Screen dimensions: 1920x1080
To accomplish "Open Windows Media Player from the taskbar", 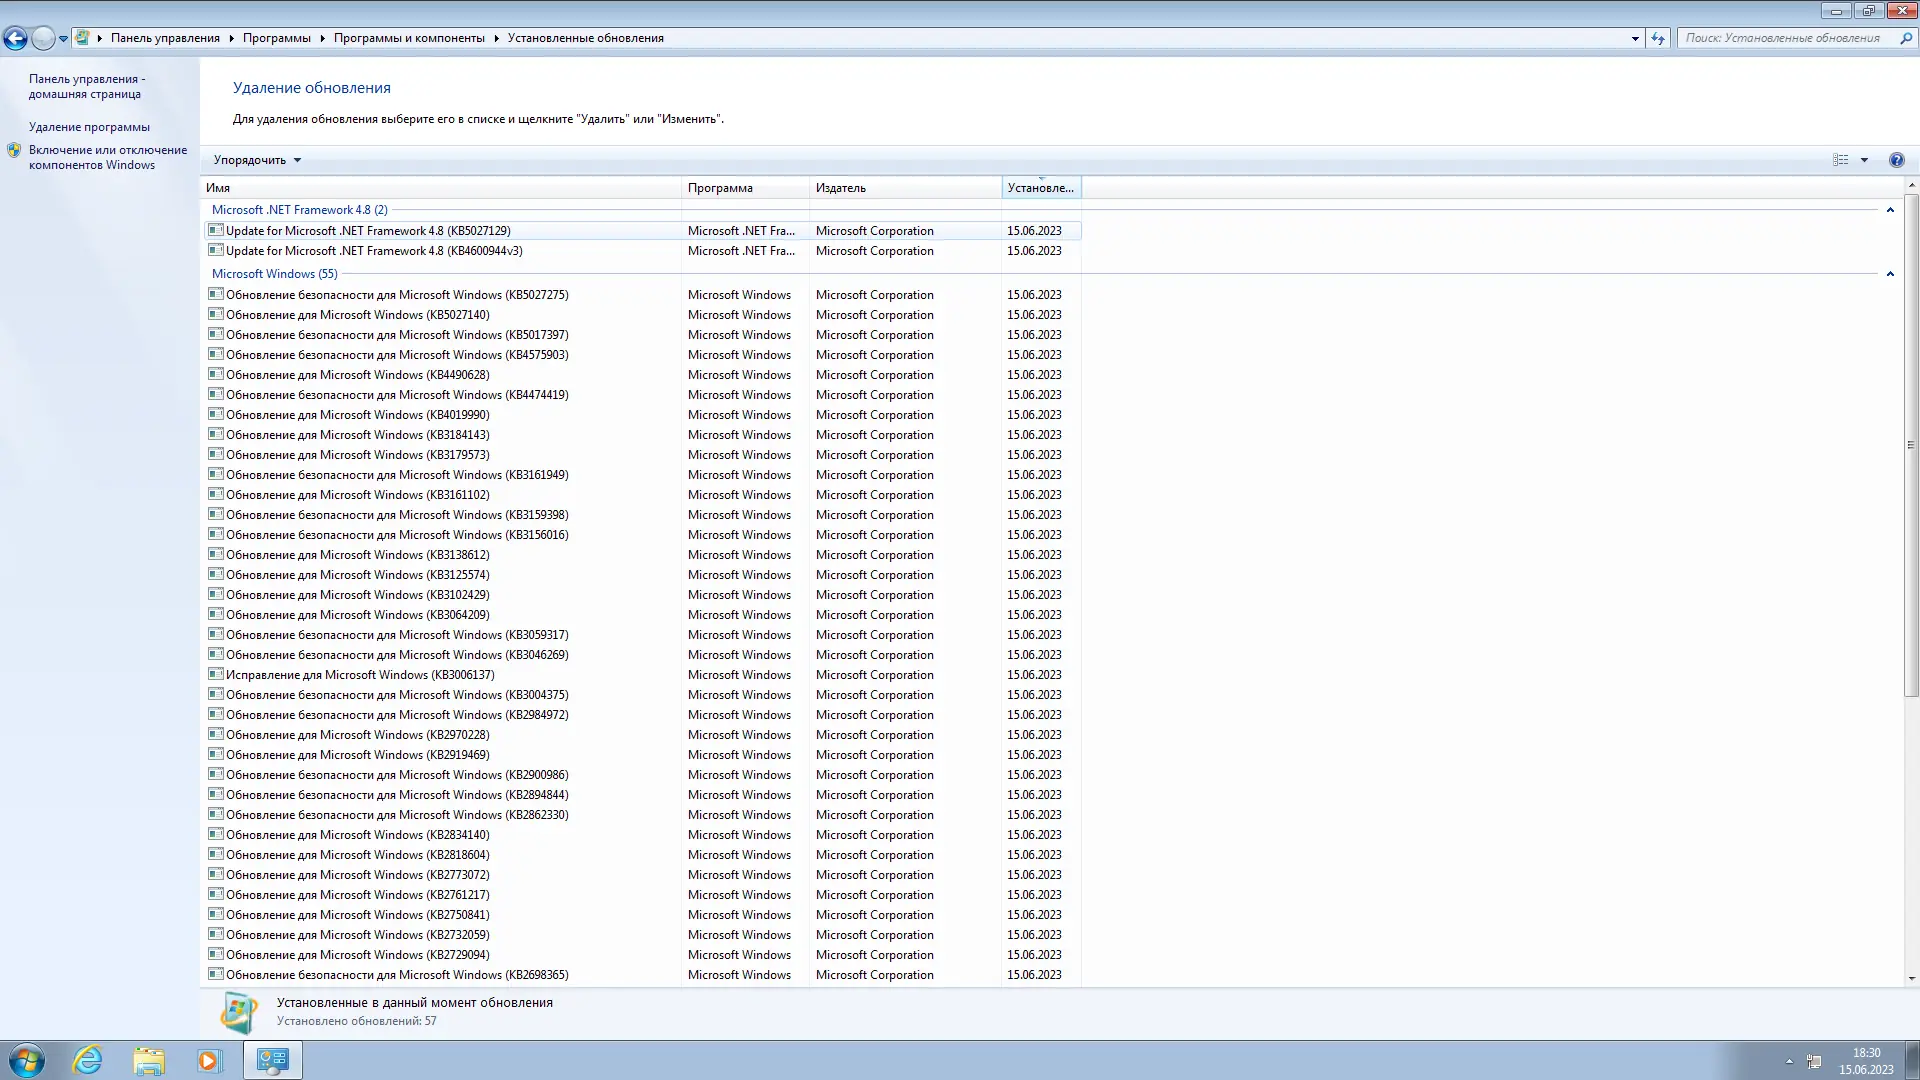I will point(208,1060).
